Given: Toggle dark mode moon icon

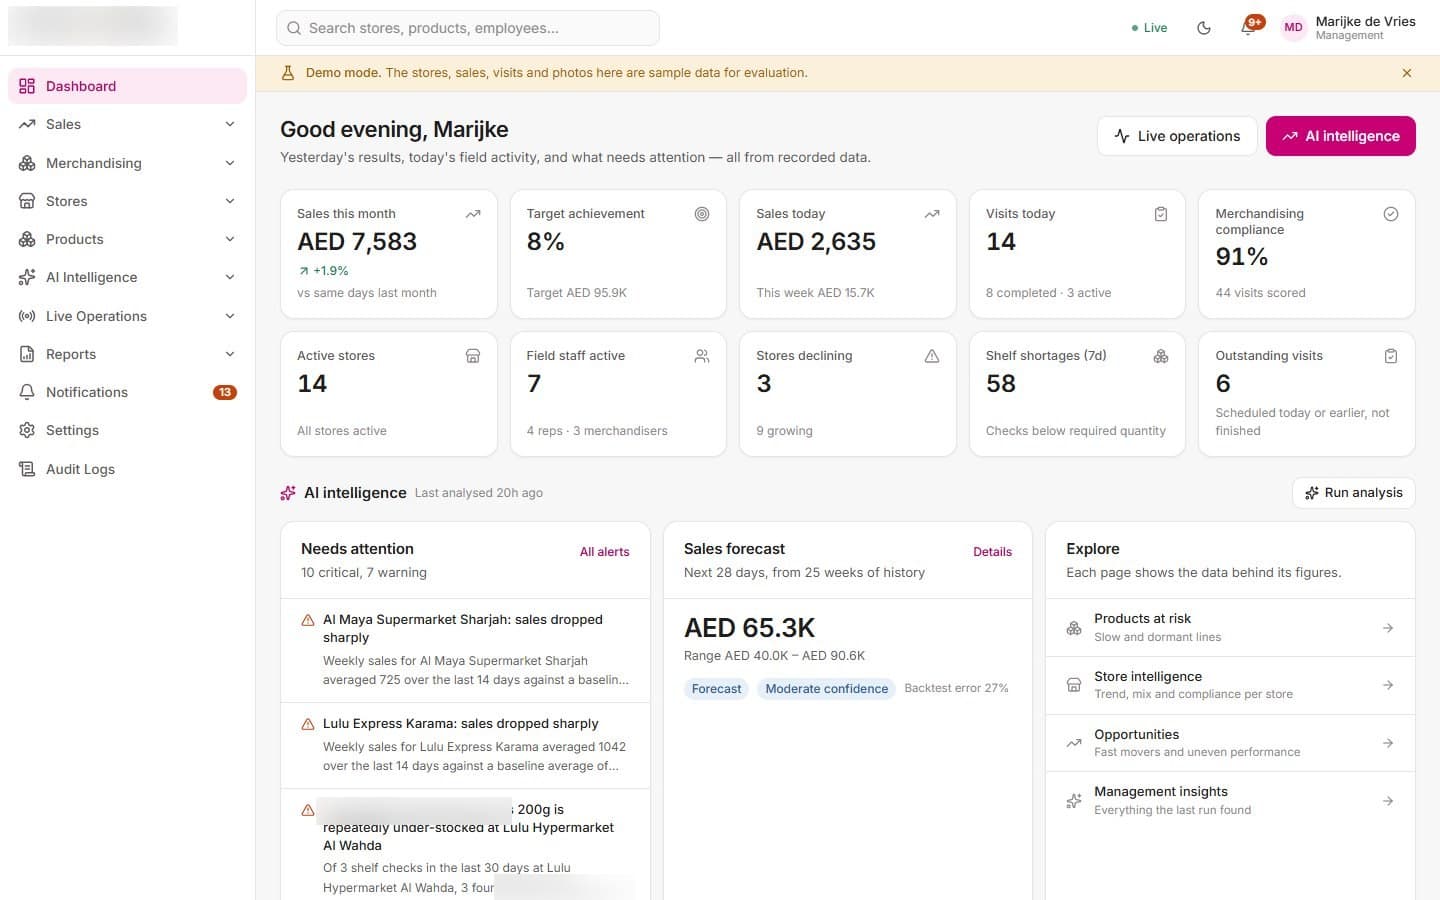Looking at the screenshot, I should click(x=1204, y=28).
